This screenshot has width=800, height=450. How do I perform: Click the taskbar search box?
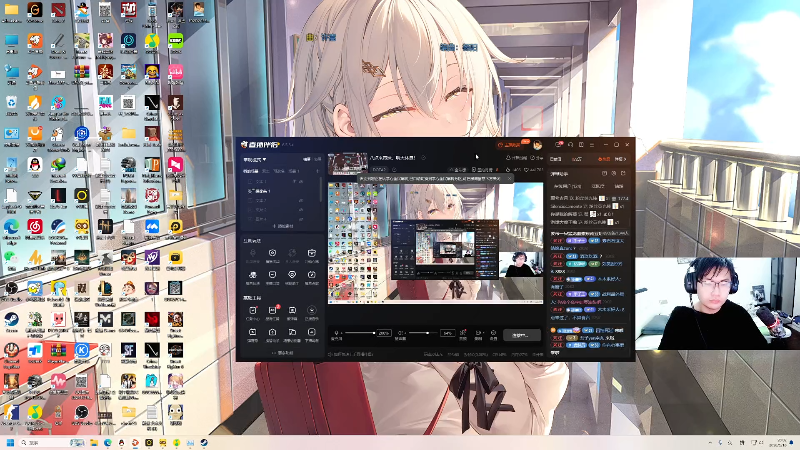[x=51, y=442]
